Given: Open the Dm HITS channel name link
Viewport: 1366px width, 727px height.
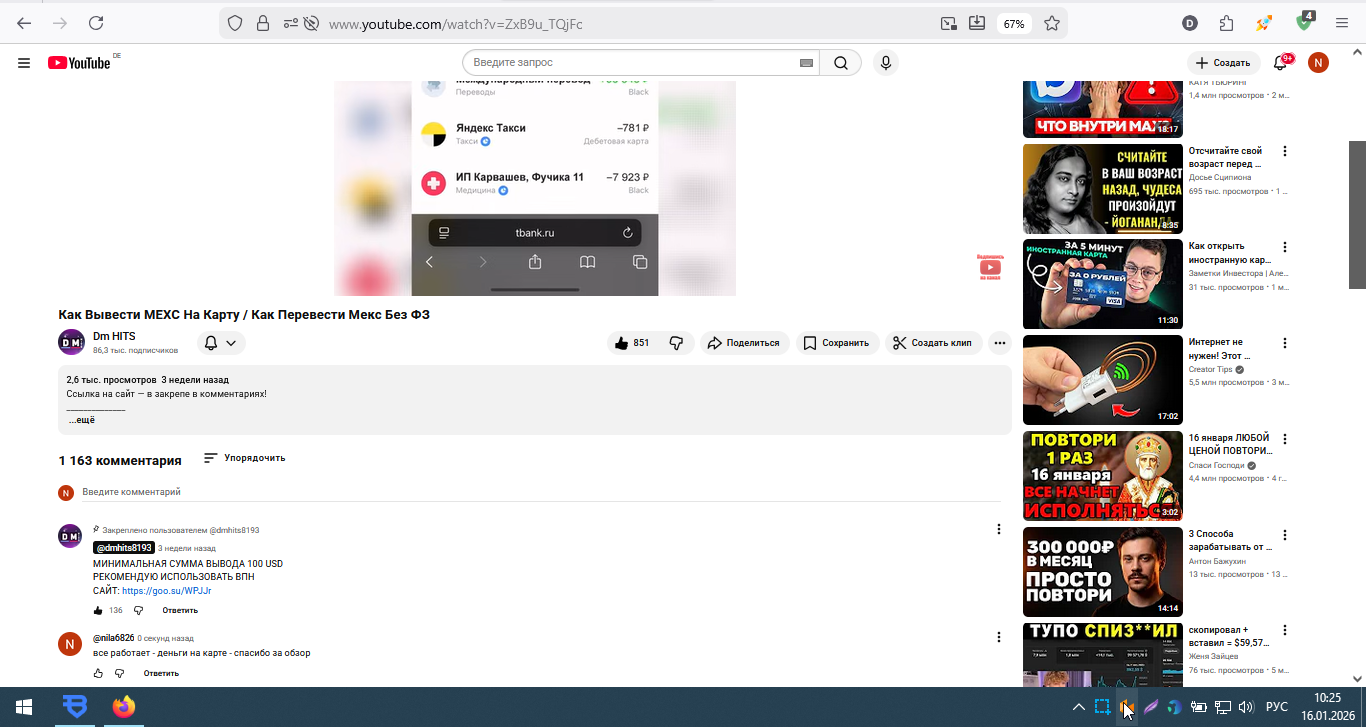Looking at the screenshot, I should point(114,336).
